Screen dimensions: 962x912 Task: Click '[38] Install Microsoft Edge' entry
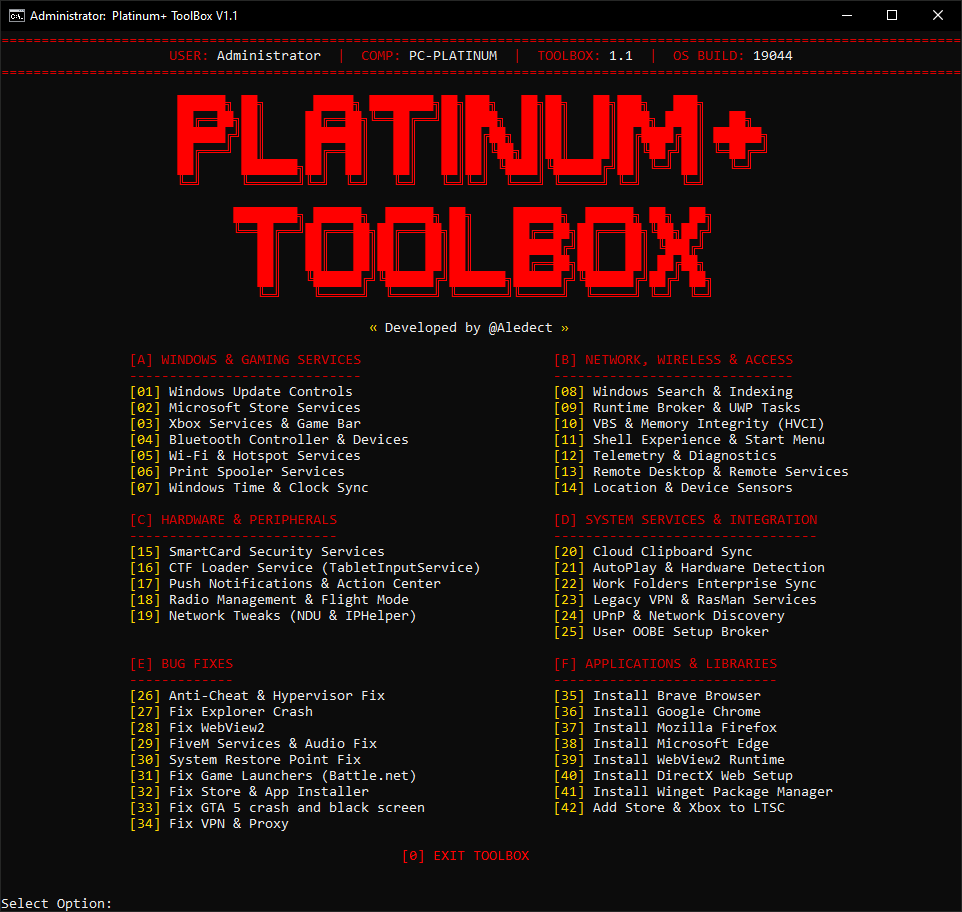661,743
